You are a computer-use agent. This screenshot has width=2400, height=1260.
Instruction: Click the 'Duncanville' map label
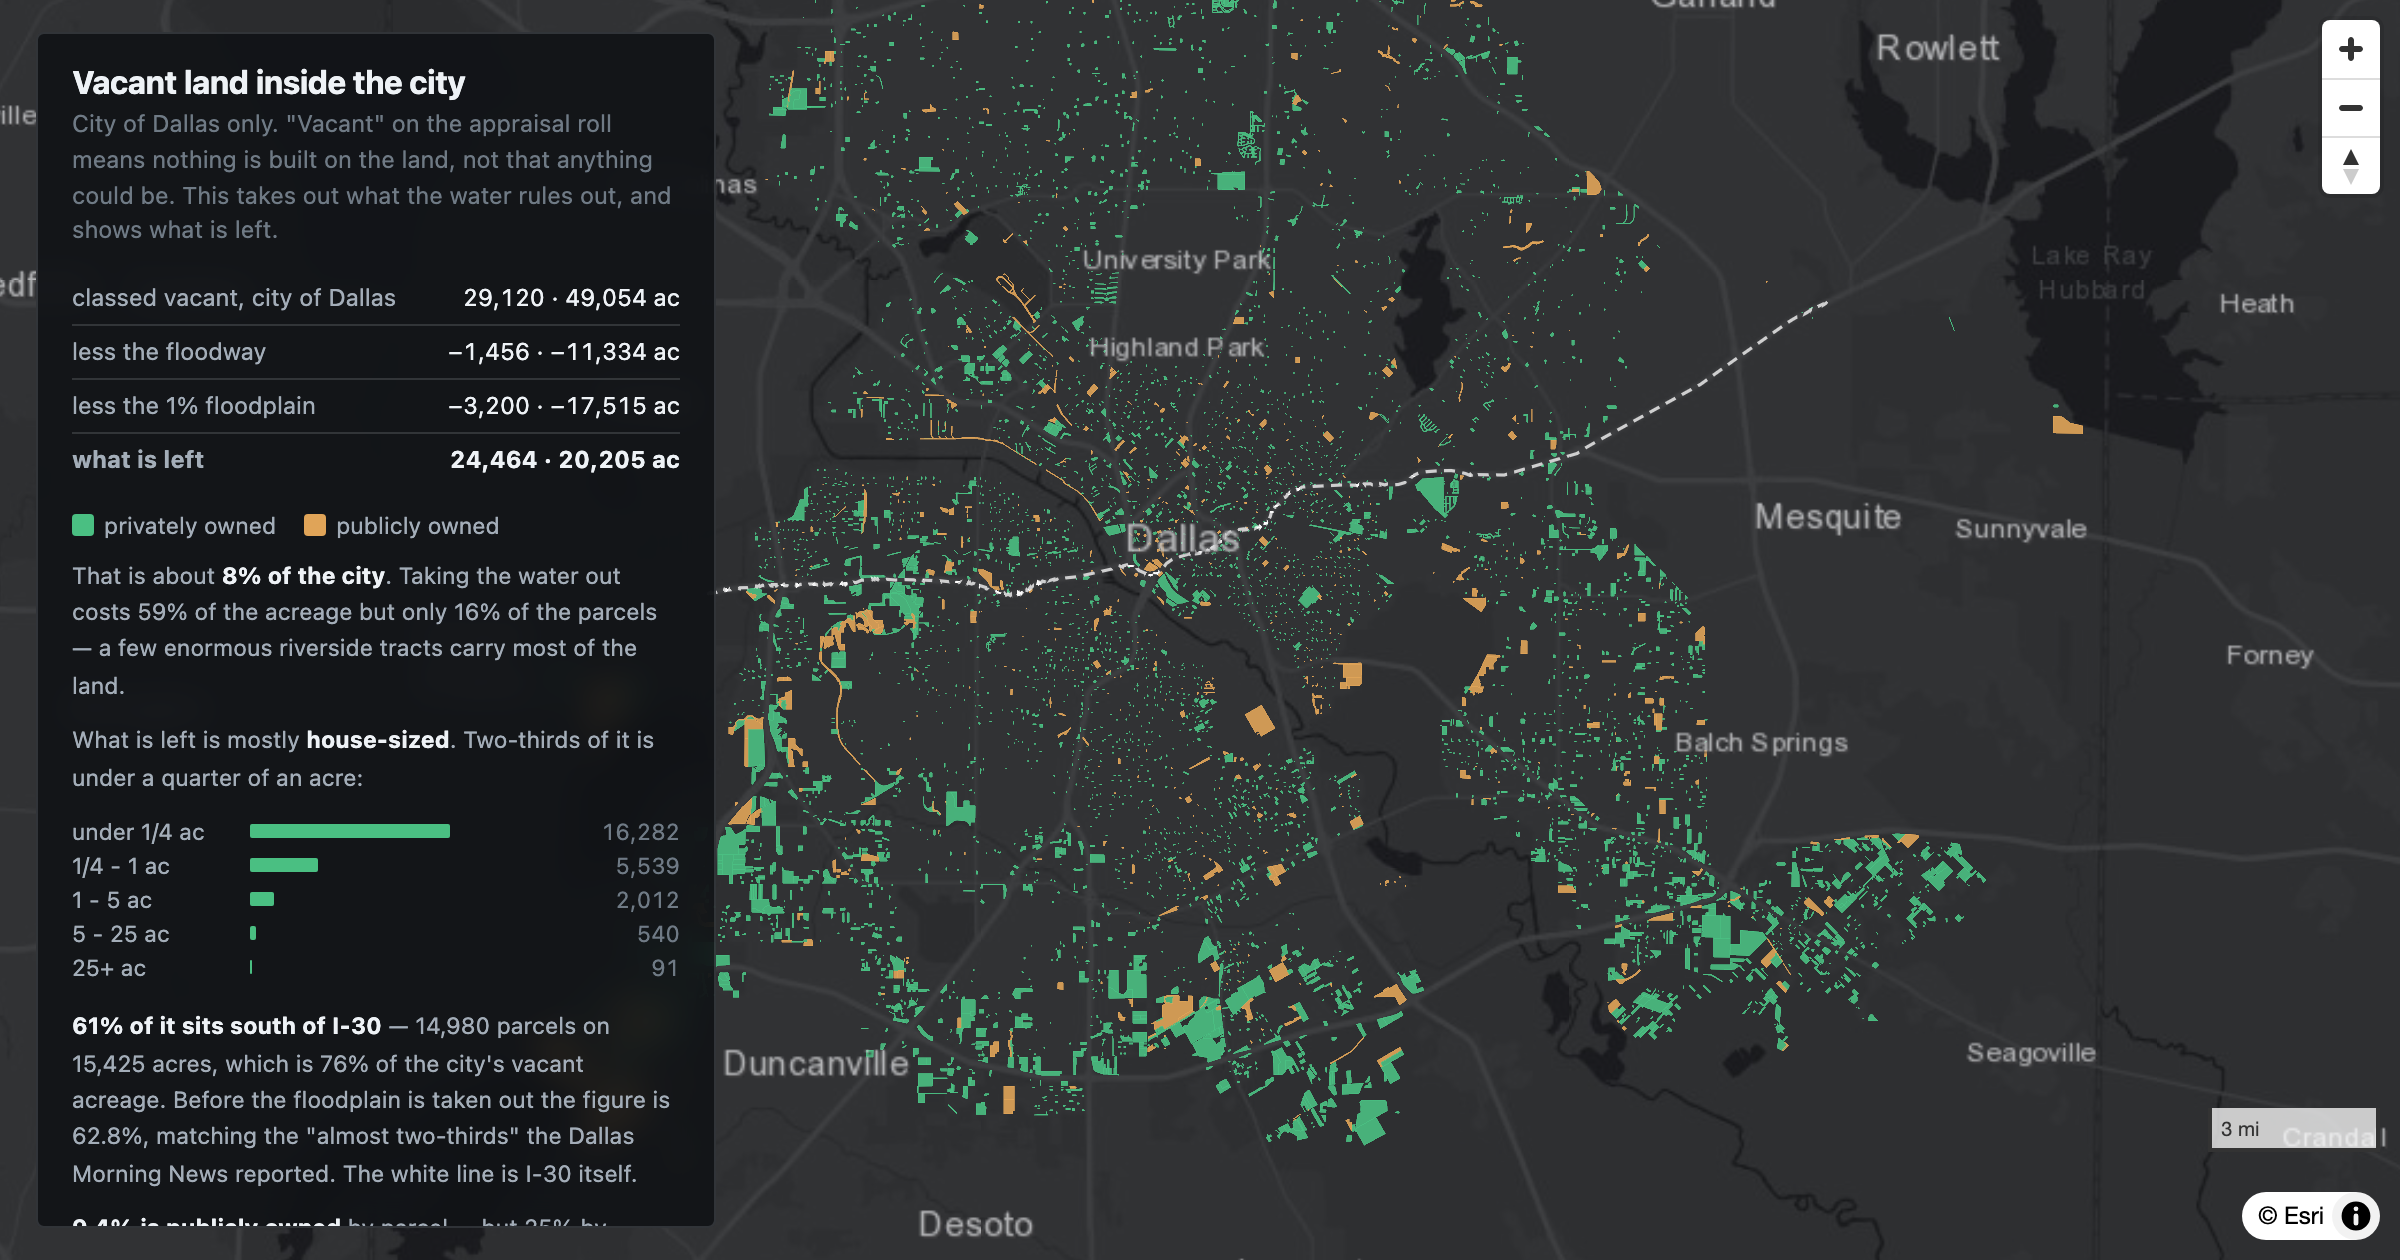tap(815, 1063)
